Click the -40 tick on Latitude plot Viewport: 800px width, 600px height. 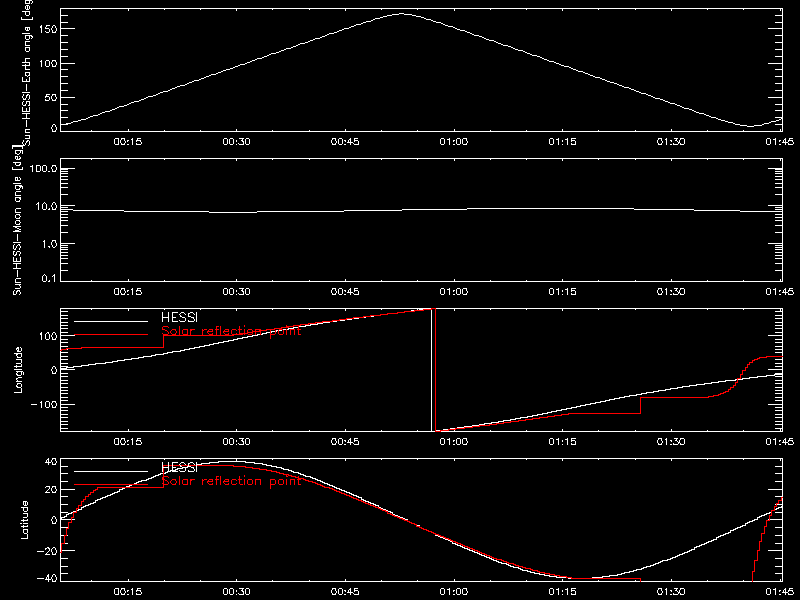coord(47,579)
